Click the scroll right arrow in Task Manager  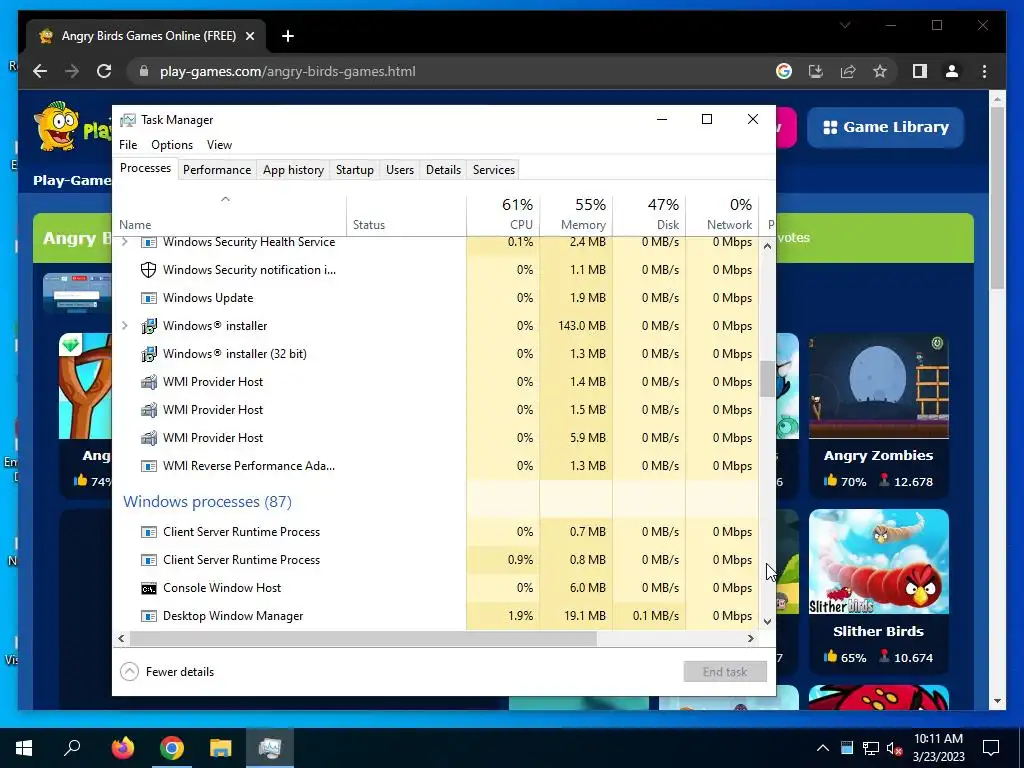point(751,638)
